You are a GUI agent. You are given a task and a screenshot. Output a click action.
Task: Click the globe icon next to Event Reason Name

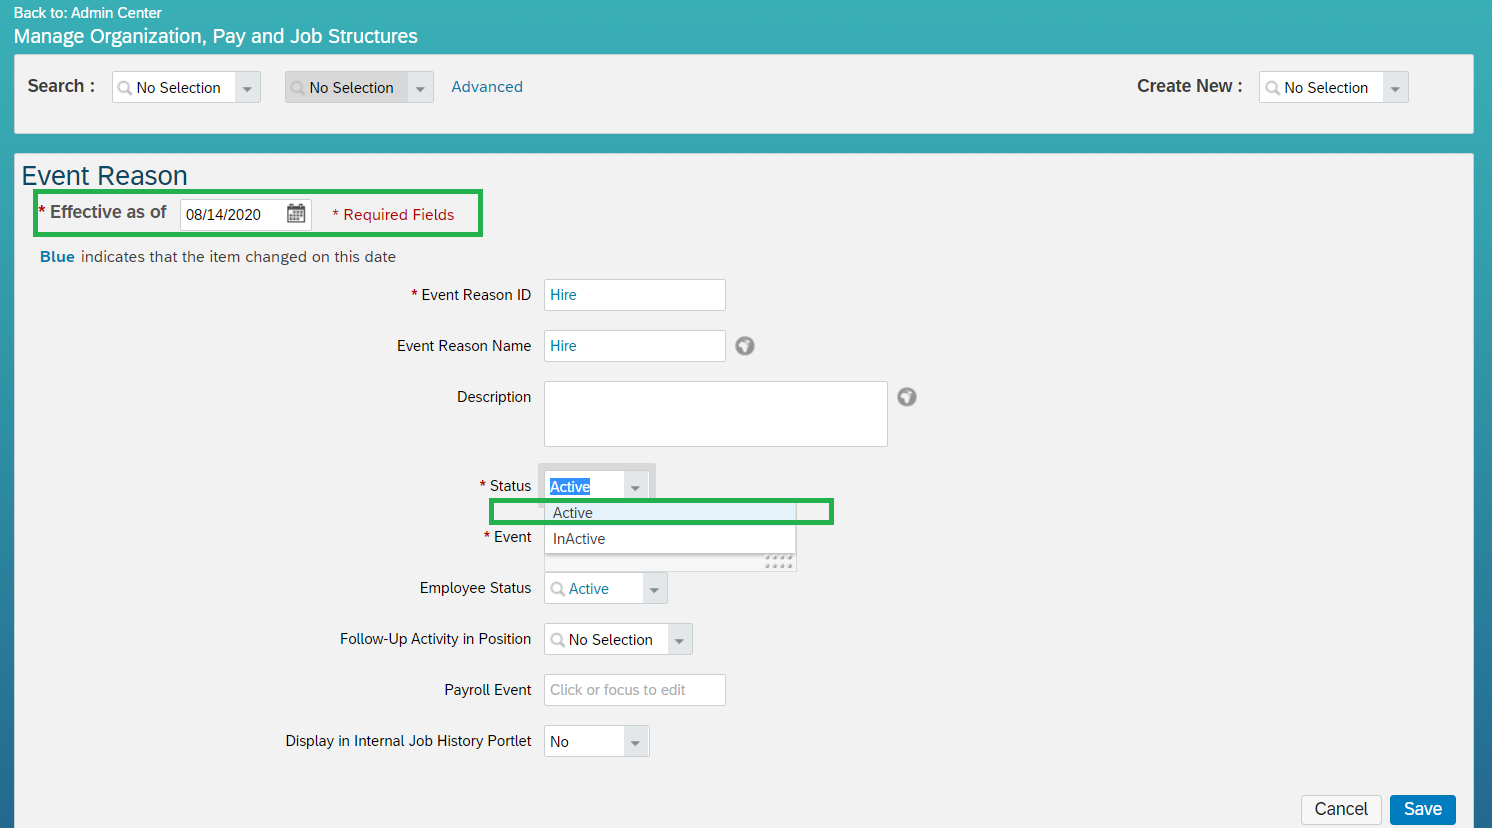(744, 345)
